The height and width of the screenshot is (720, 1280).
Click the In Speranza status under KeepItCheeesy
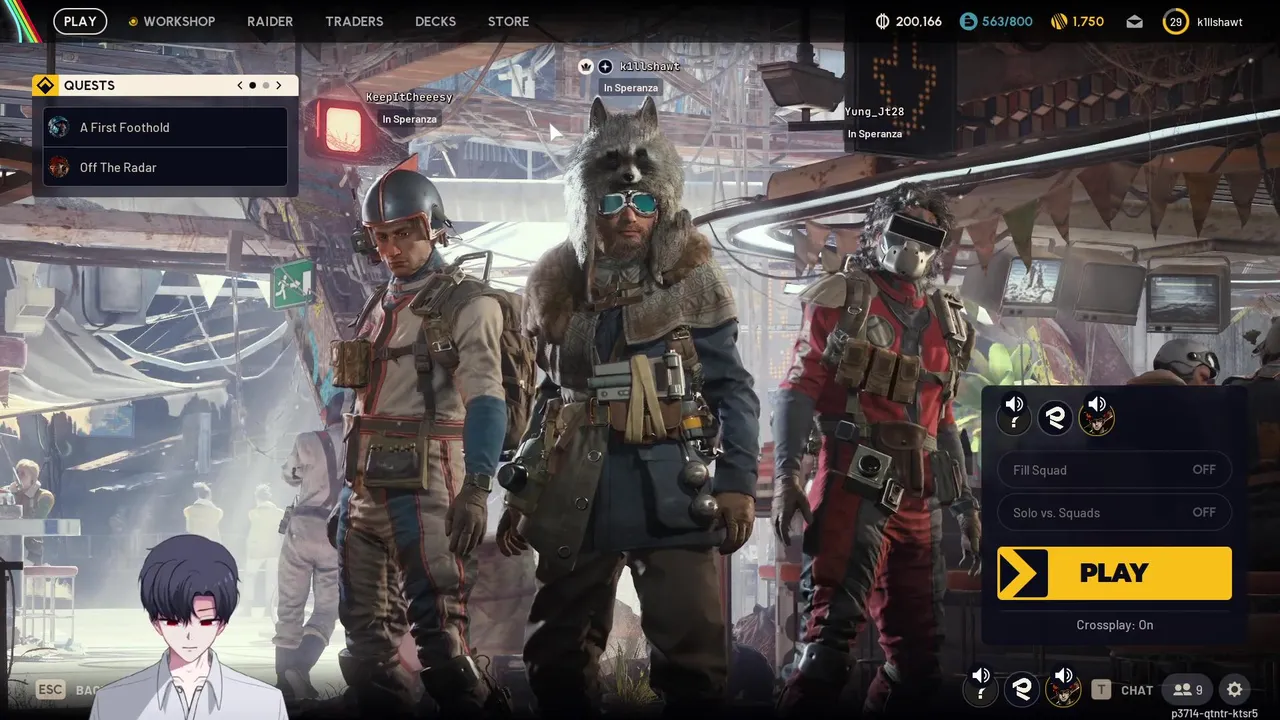click(x=409, y=119)
